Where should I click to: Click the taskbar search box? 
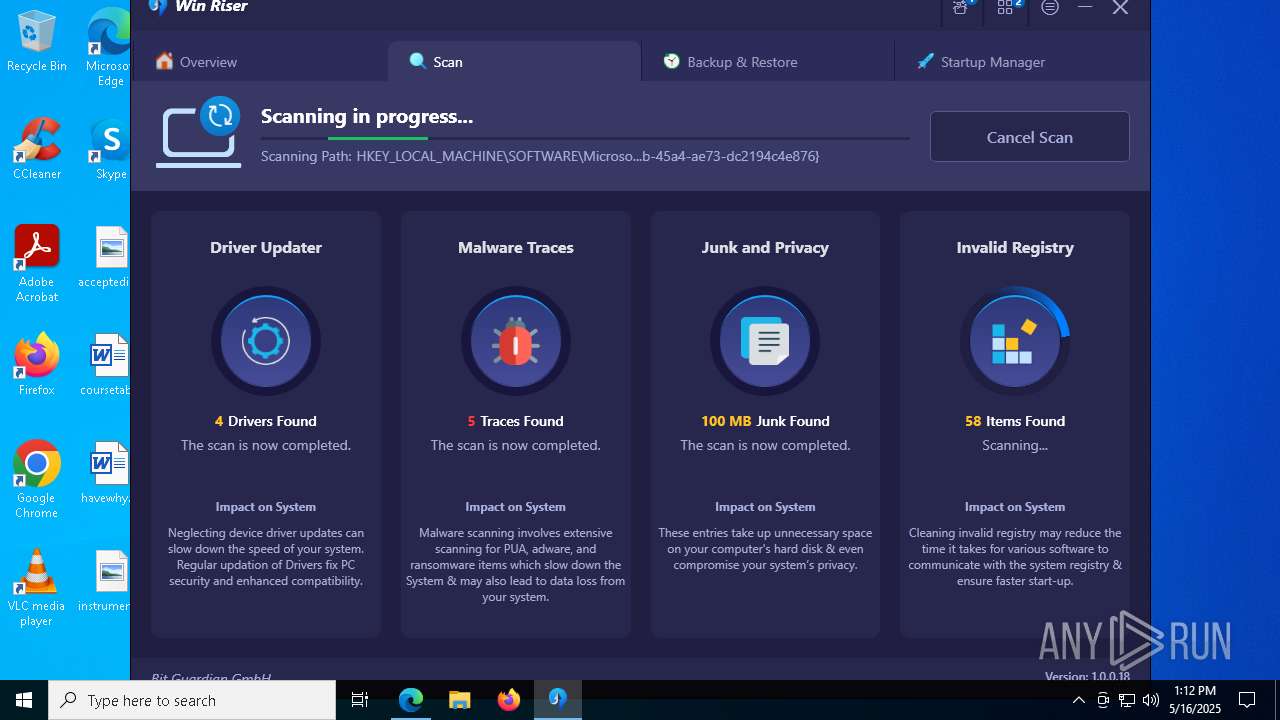pos(192,700)
